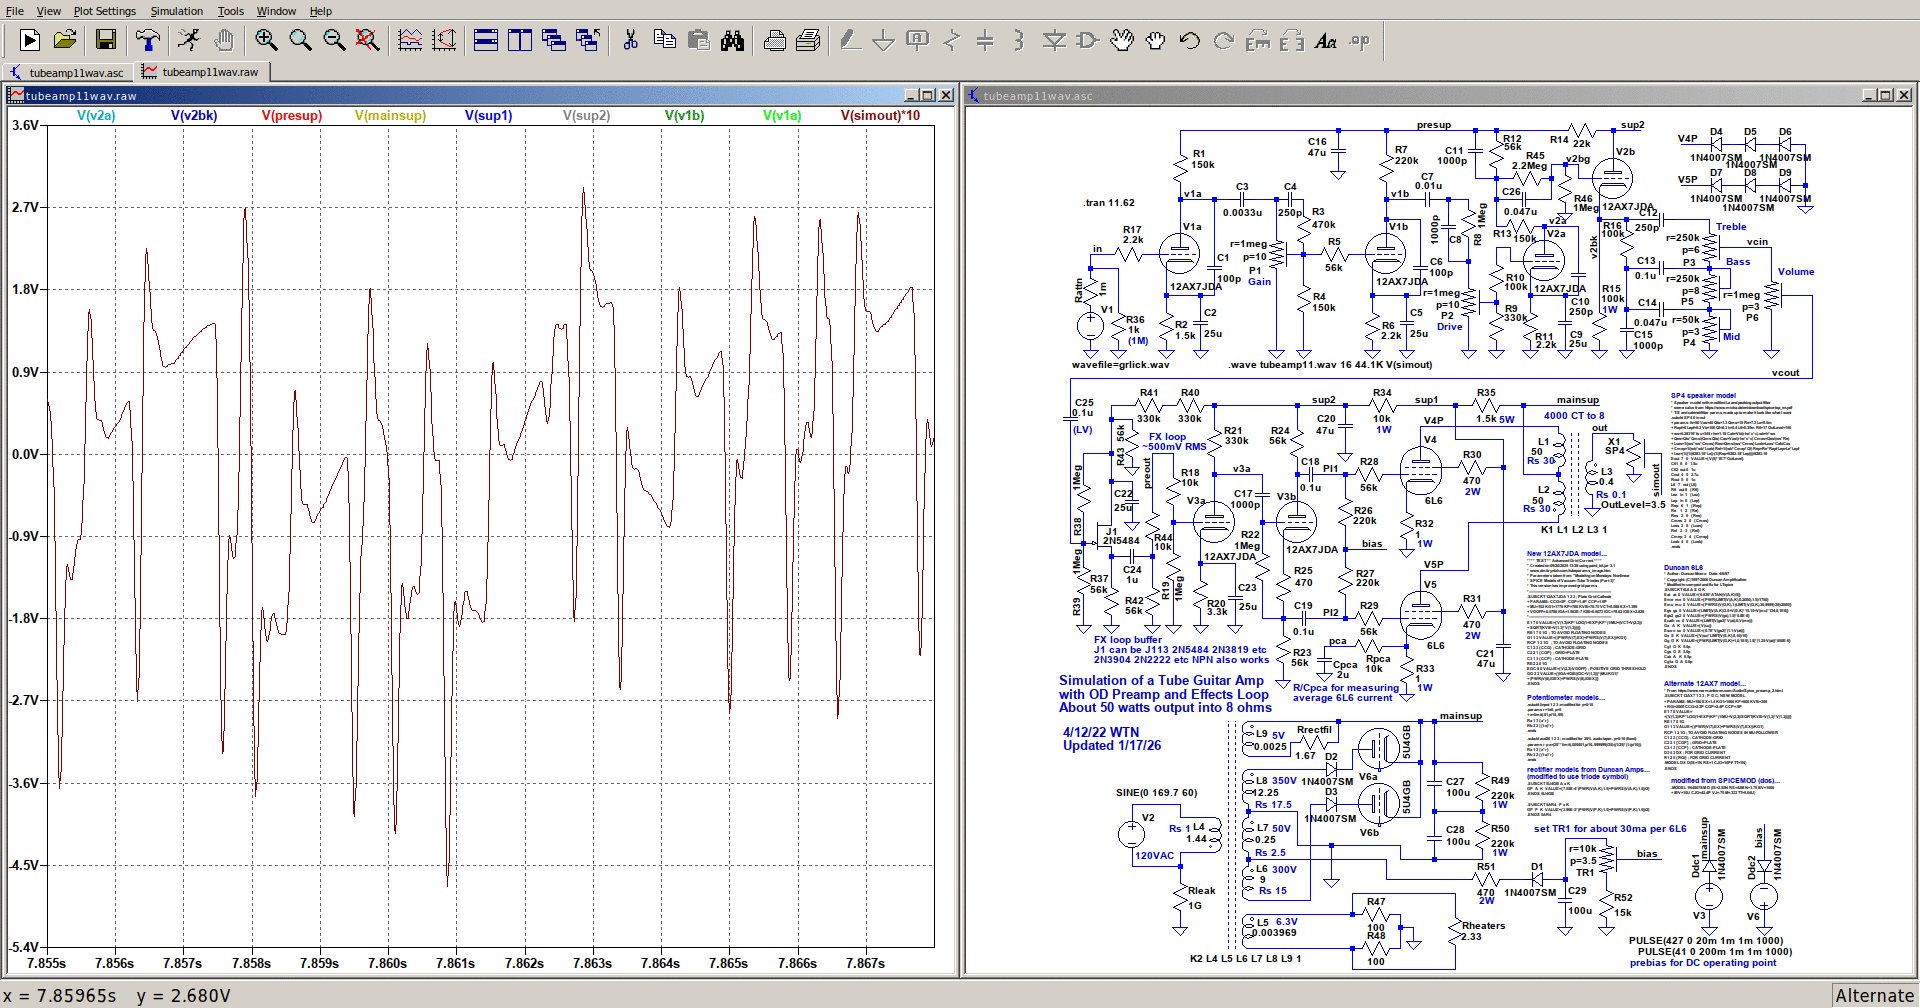Cascade windows using the toolbar icon
The height and width of the screenshot is (1008, 1920).
[554, 40]
